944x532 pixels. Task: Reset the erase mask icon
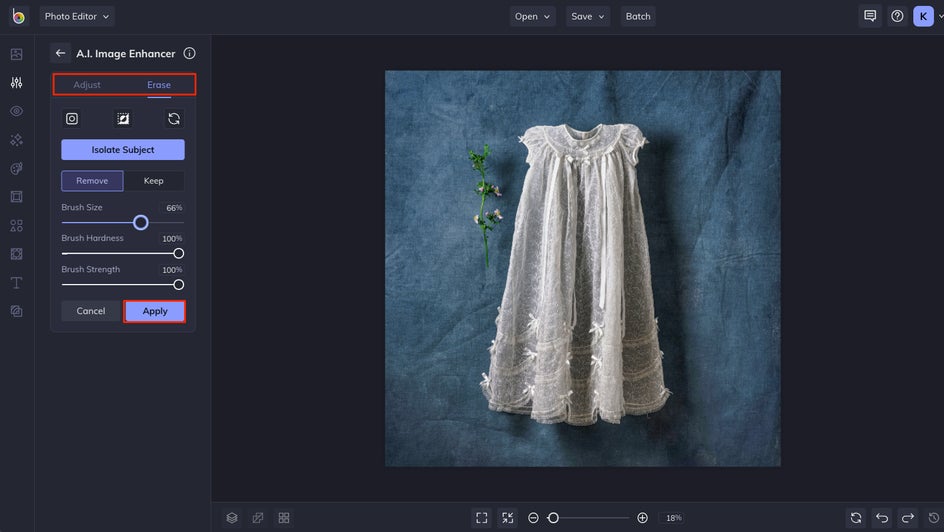(174, 119)
